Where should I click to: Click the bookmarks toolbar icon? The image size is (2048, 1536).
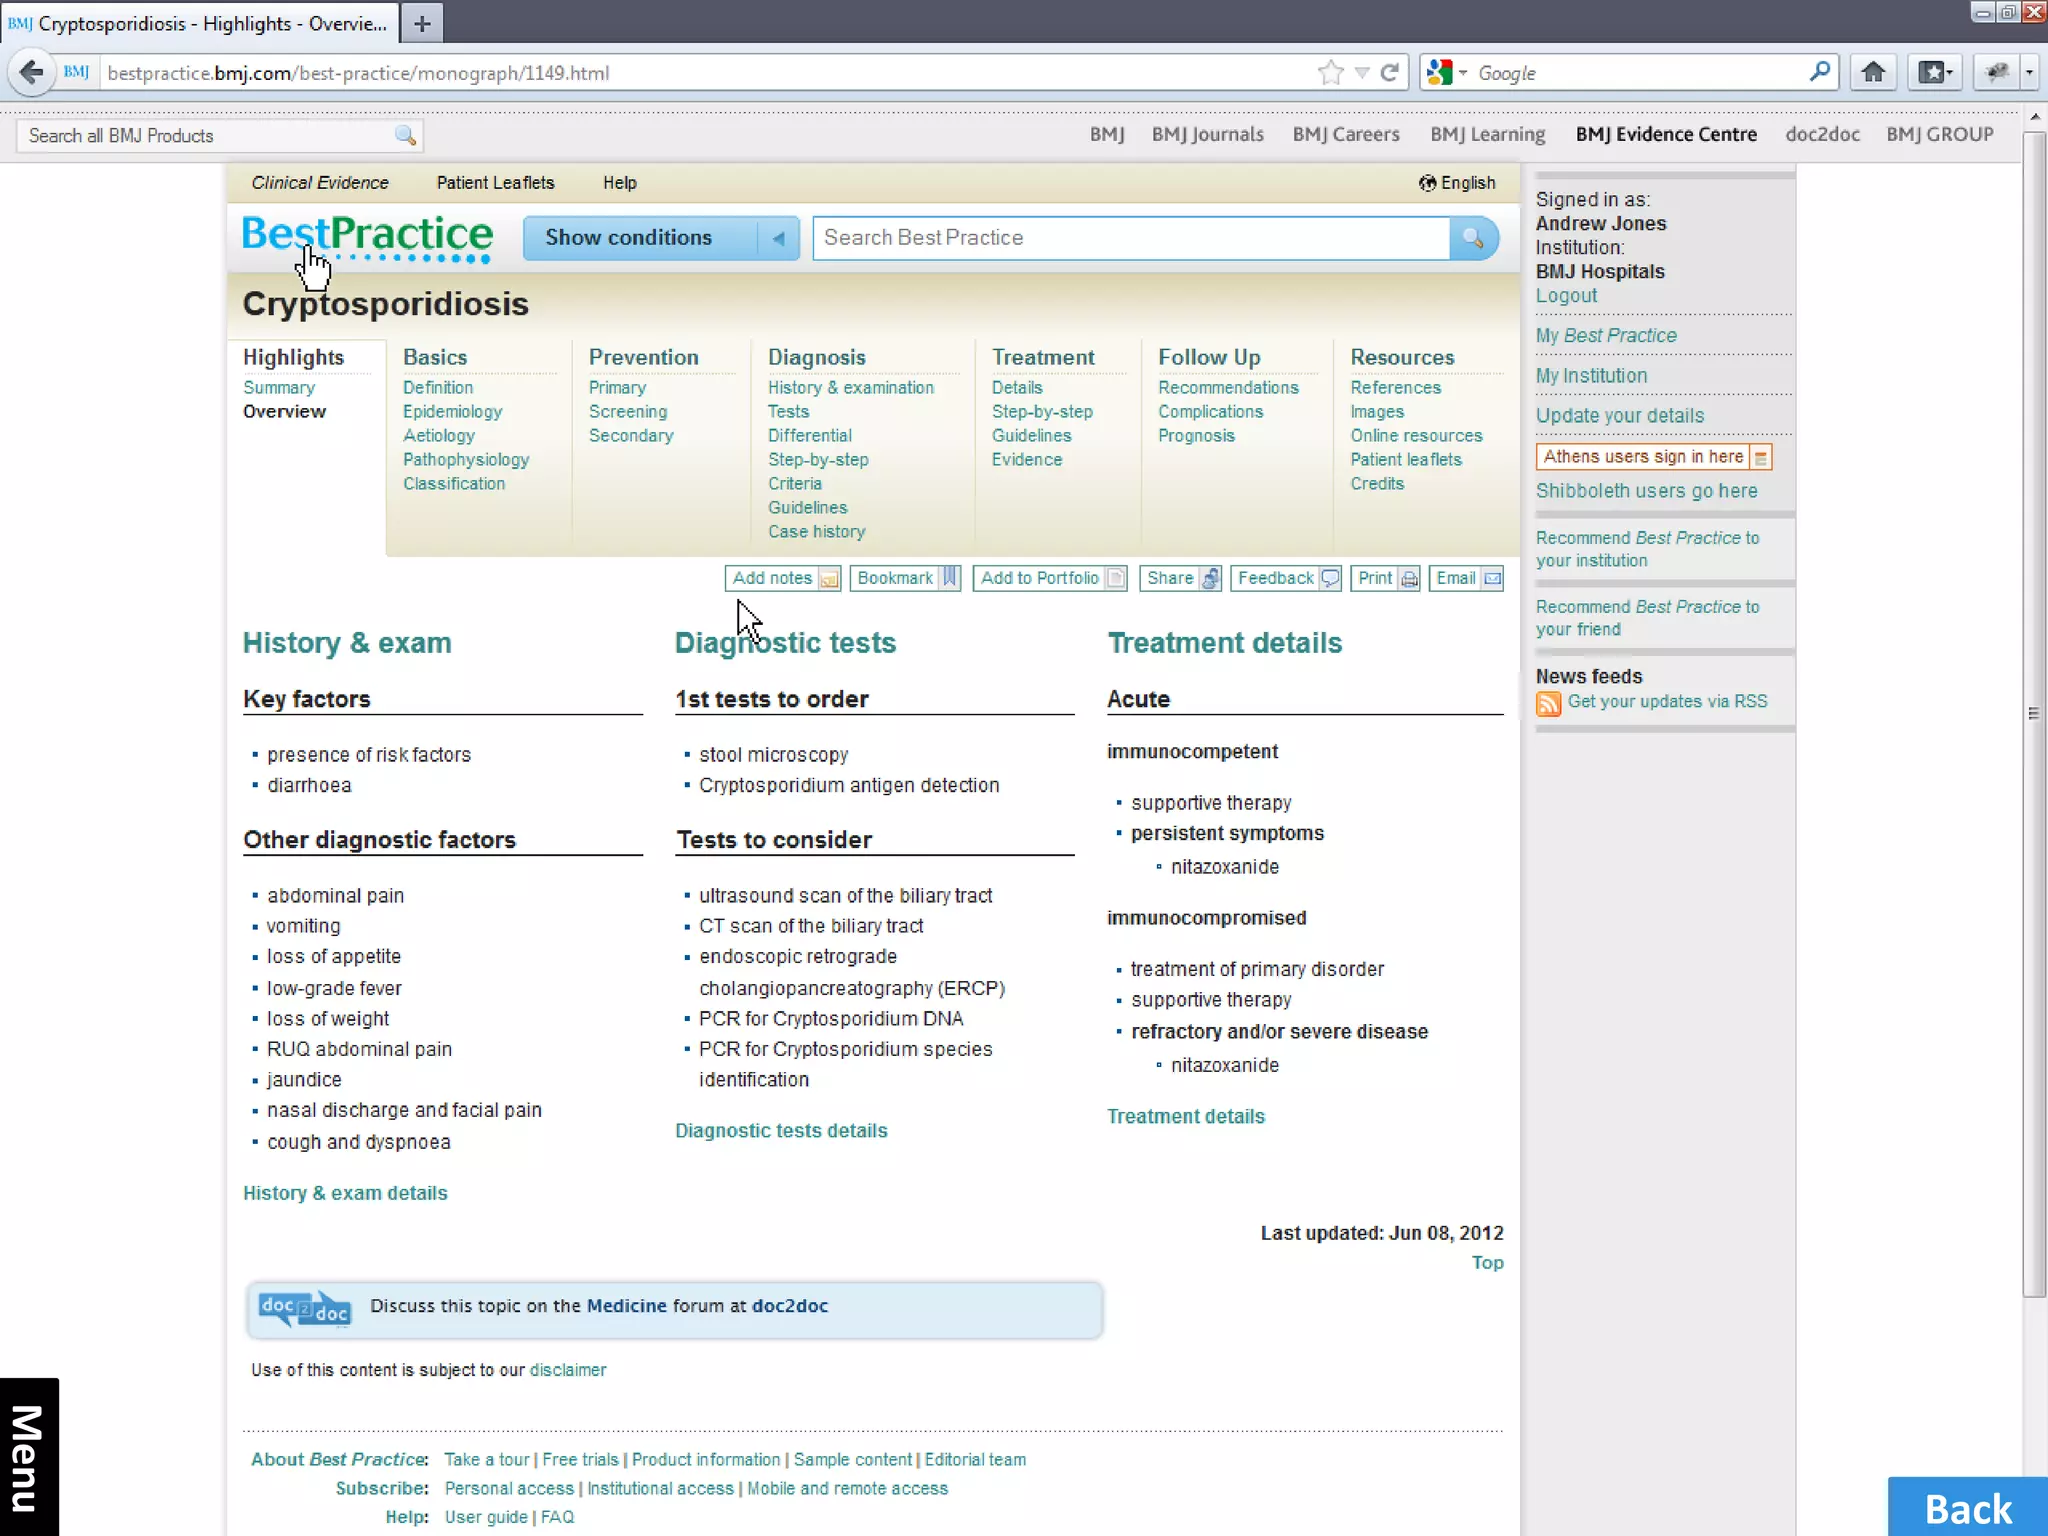1935,73
